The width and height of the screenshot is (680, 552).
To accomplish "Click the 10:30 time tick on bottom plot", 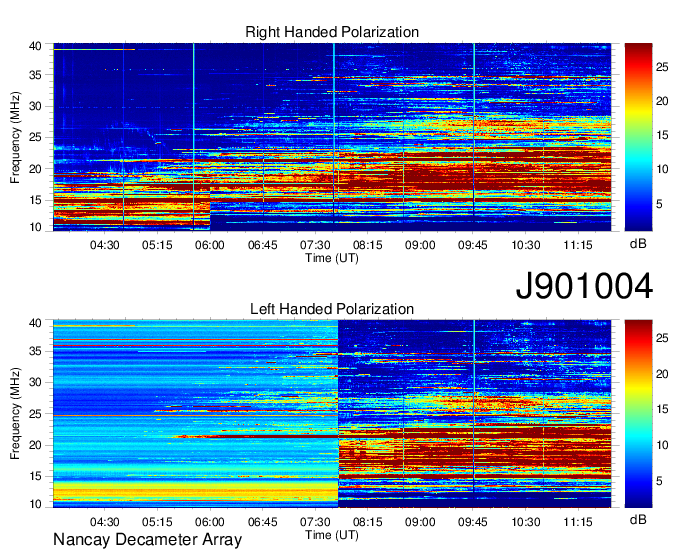I will click(526, 522).
